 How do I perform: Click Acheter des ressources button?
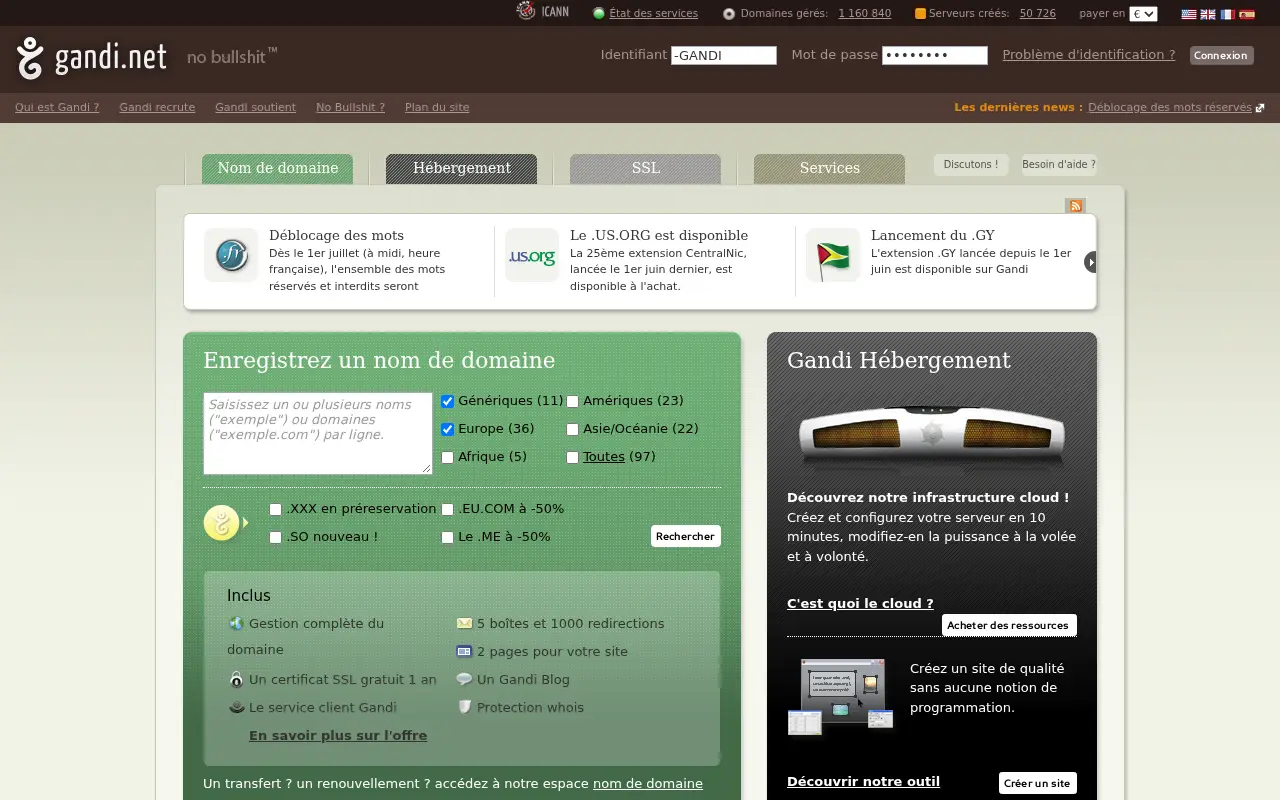tap(1008, 625)
